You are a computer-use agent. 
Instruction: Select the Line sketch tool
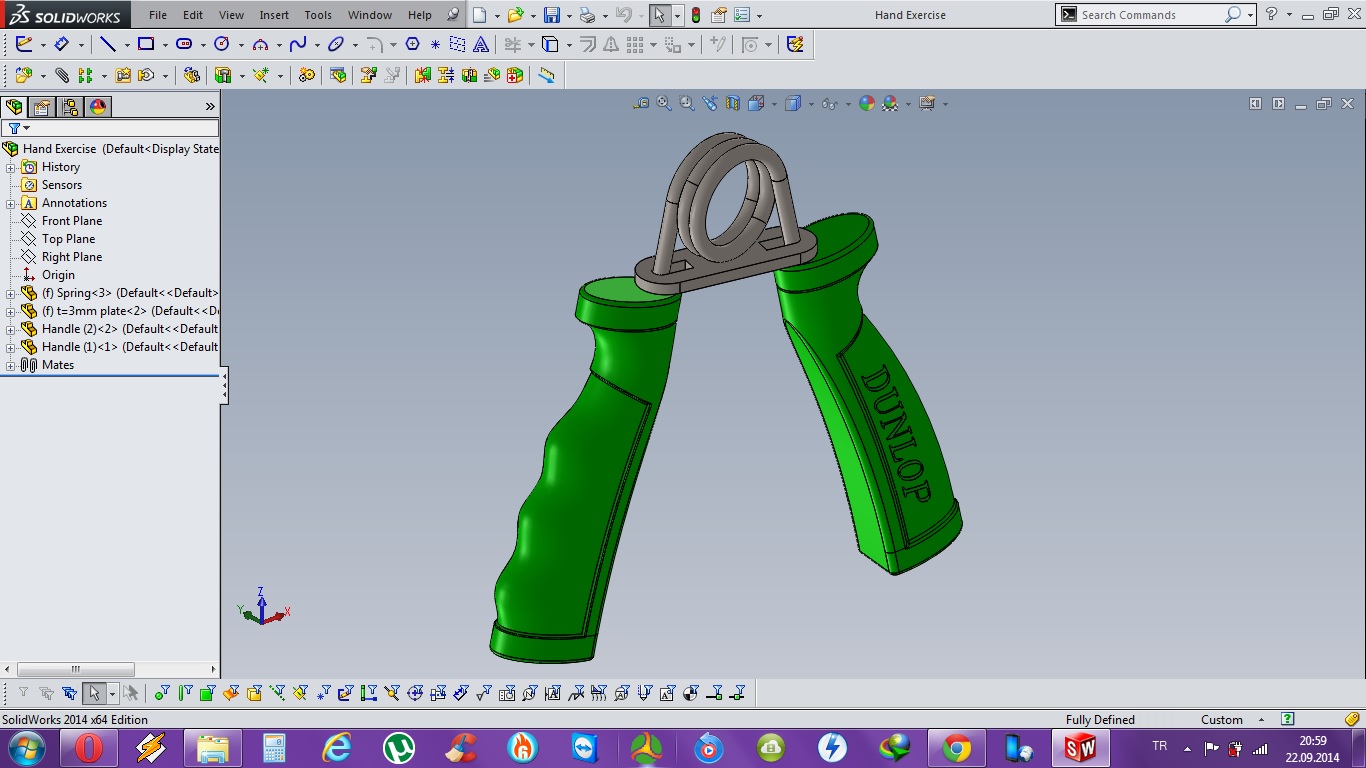coord(108,44)
